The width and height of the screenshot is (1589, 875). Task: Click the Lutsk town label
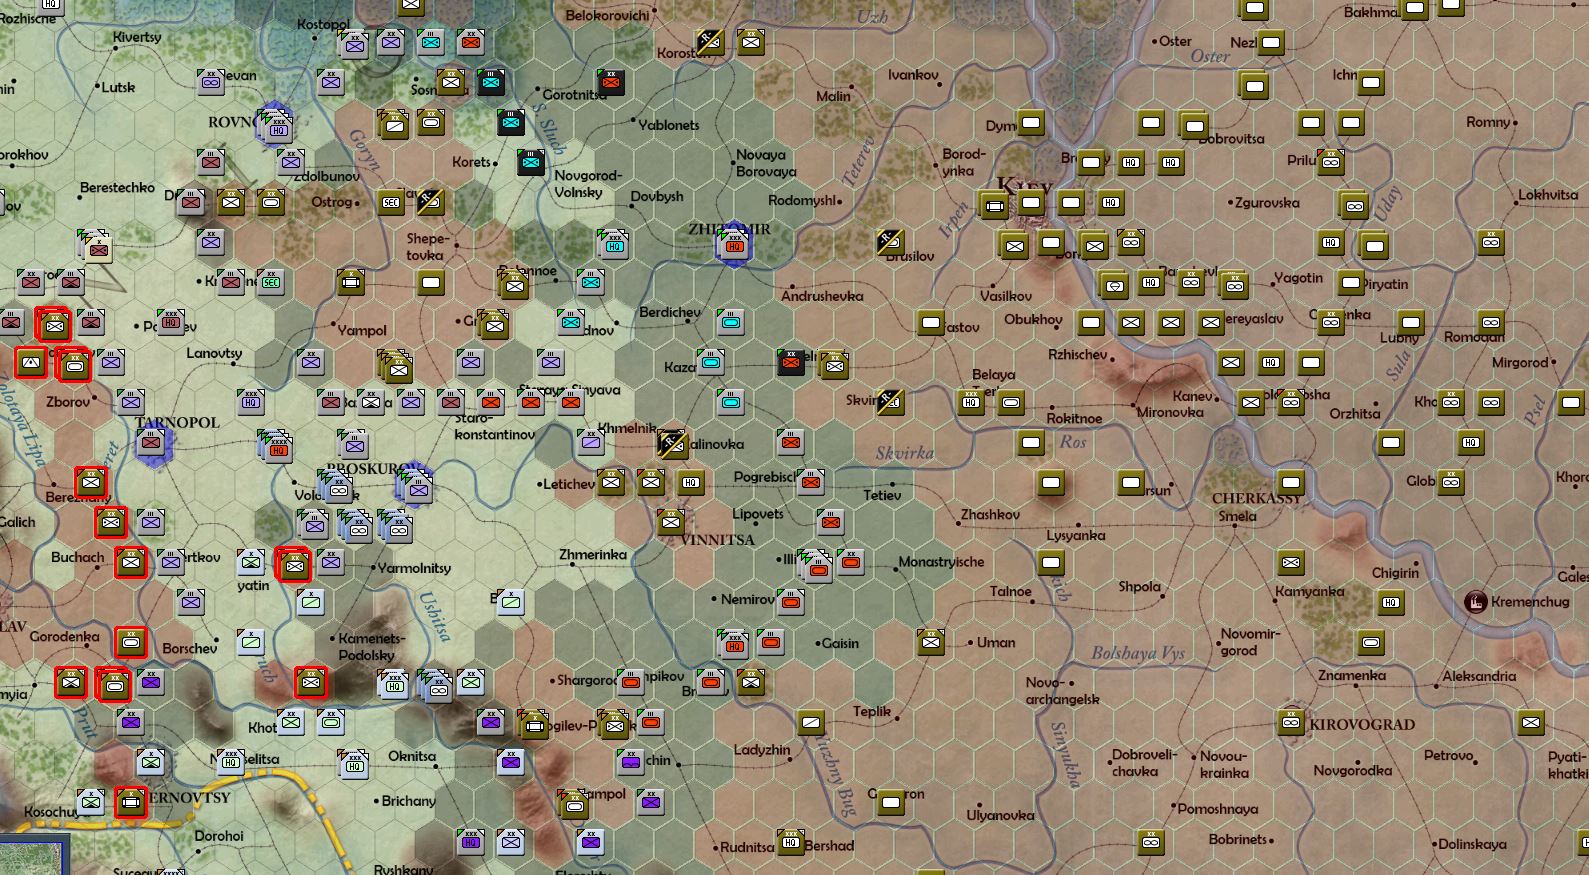[118, 87]
